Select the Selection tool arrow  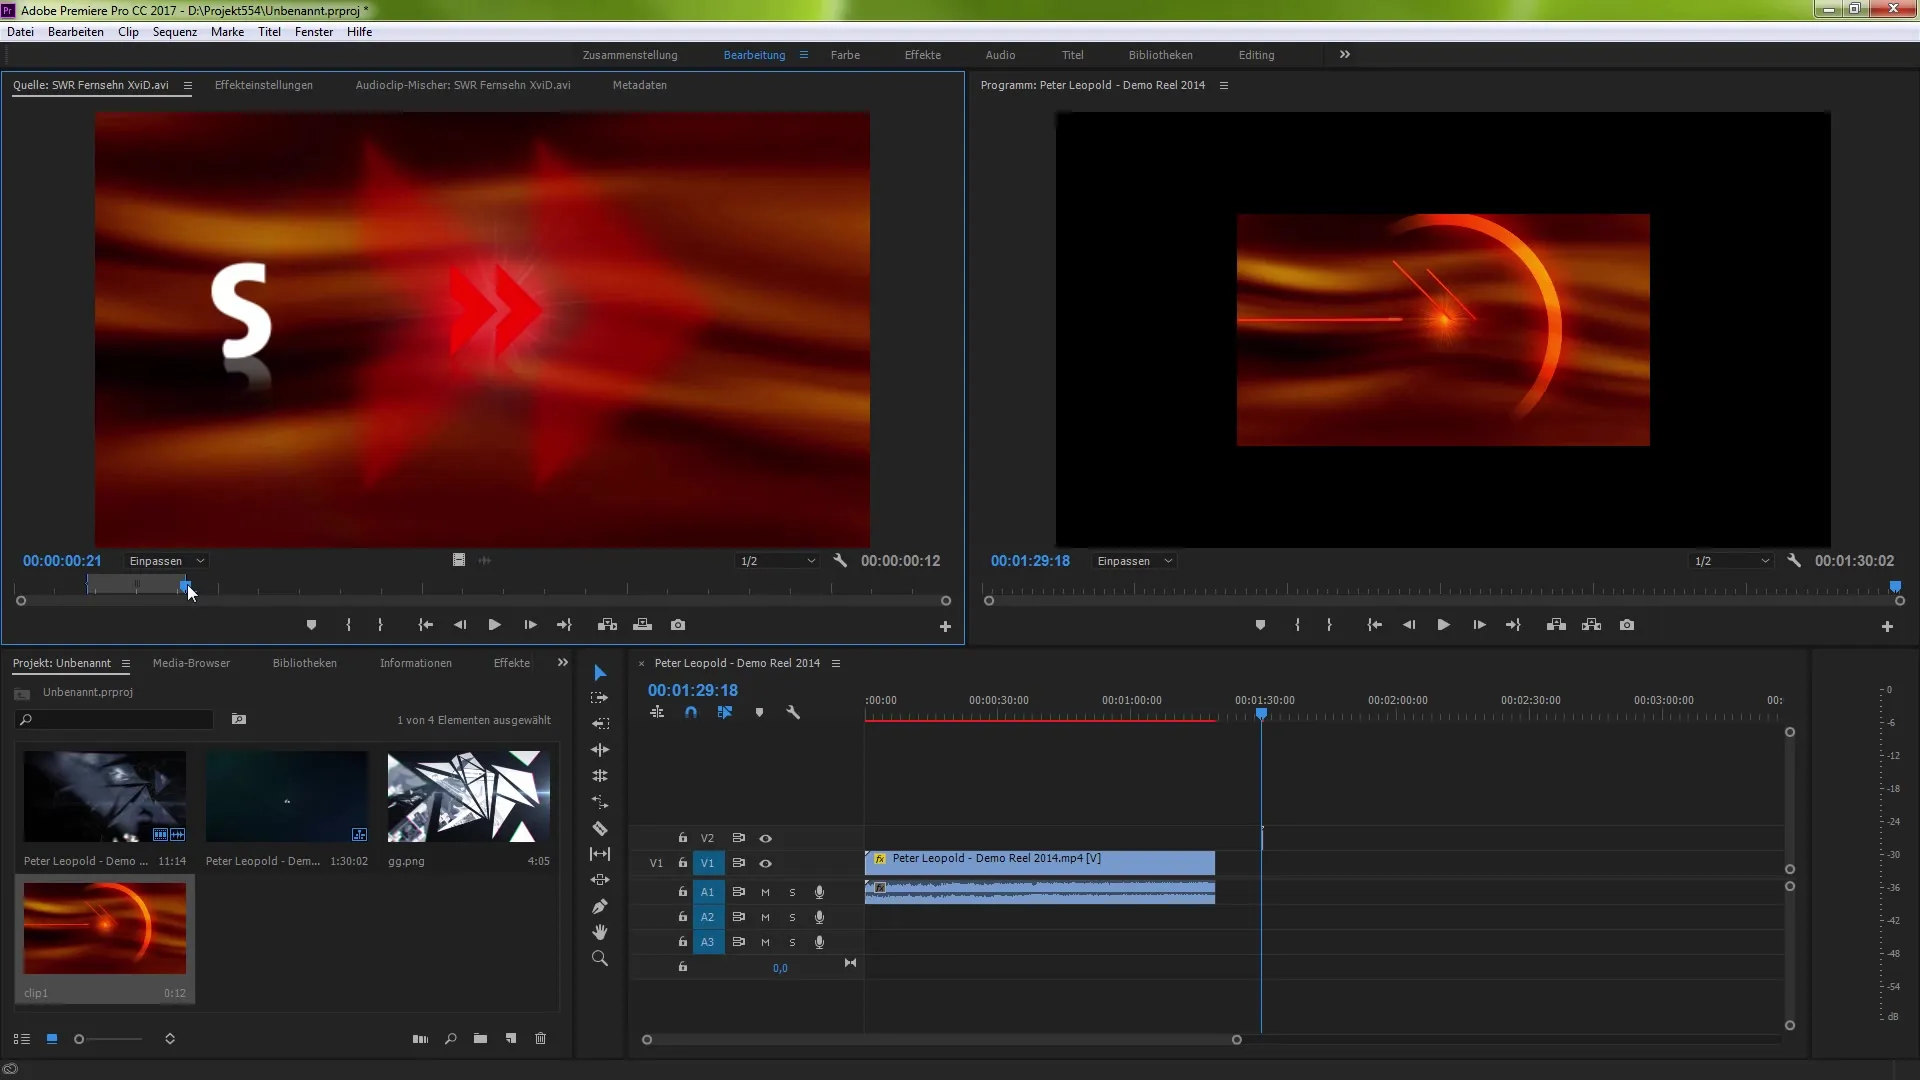coord(600,673)
